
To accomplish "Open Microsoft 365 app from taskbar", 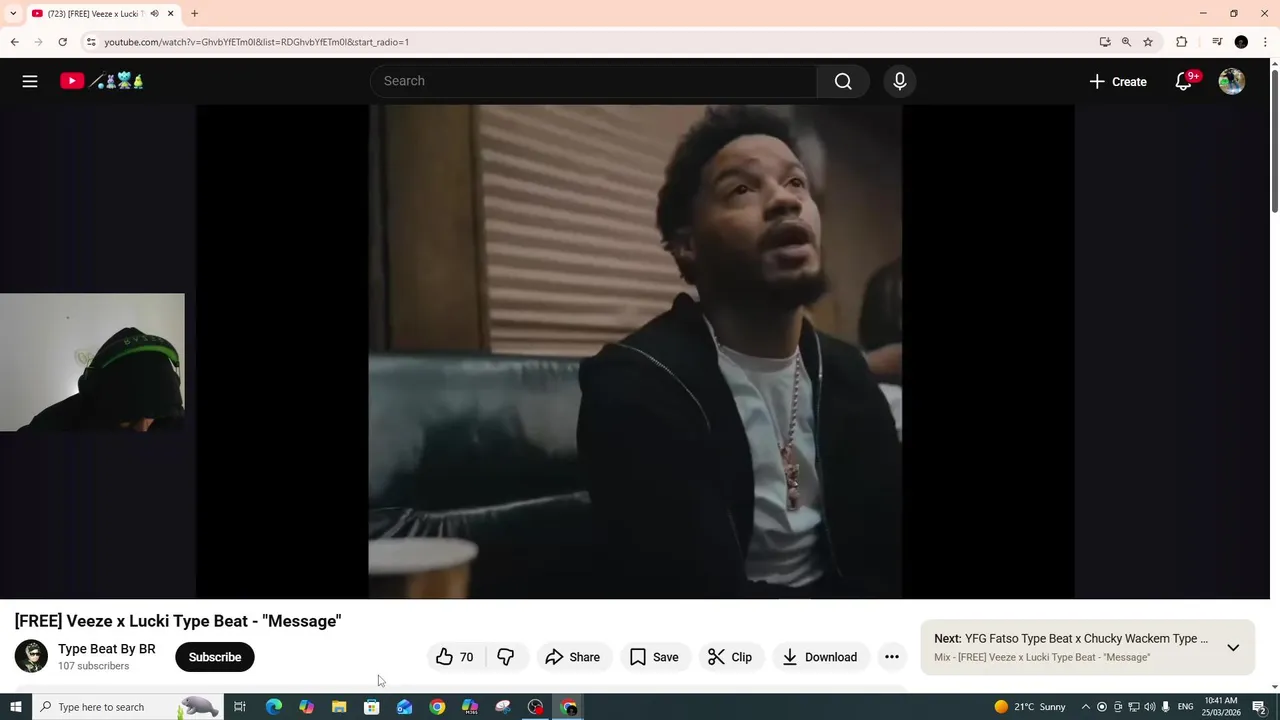I will point(470,707).
